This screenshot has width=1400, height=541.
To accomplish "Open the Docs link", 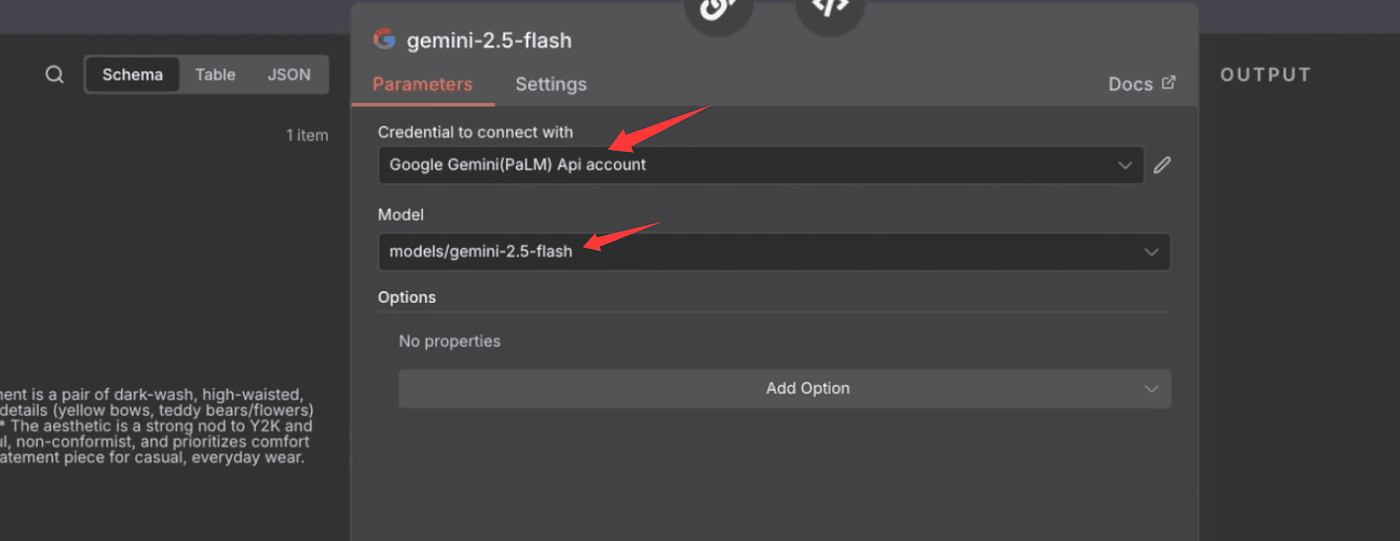I will 1131,84.
